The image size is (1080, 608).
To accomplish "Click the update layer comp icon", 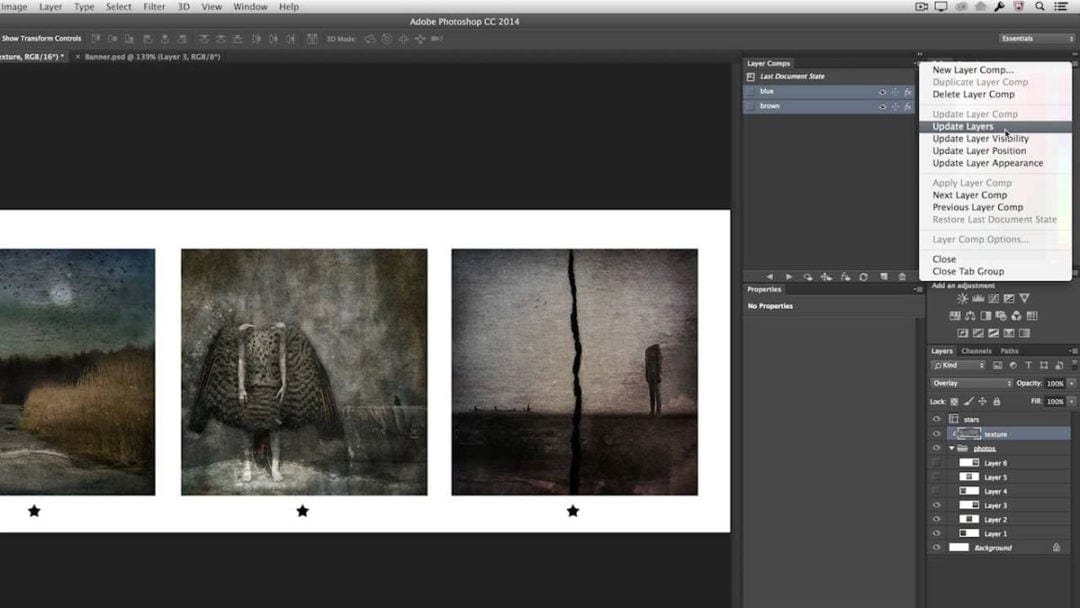I will (x=866, y=276).
